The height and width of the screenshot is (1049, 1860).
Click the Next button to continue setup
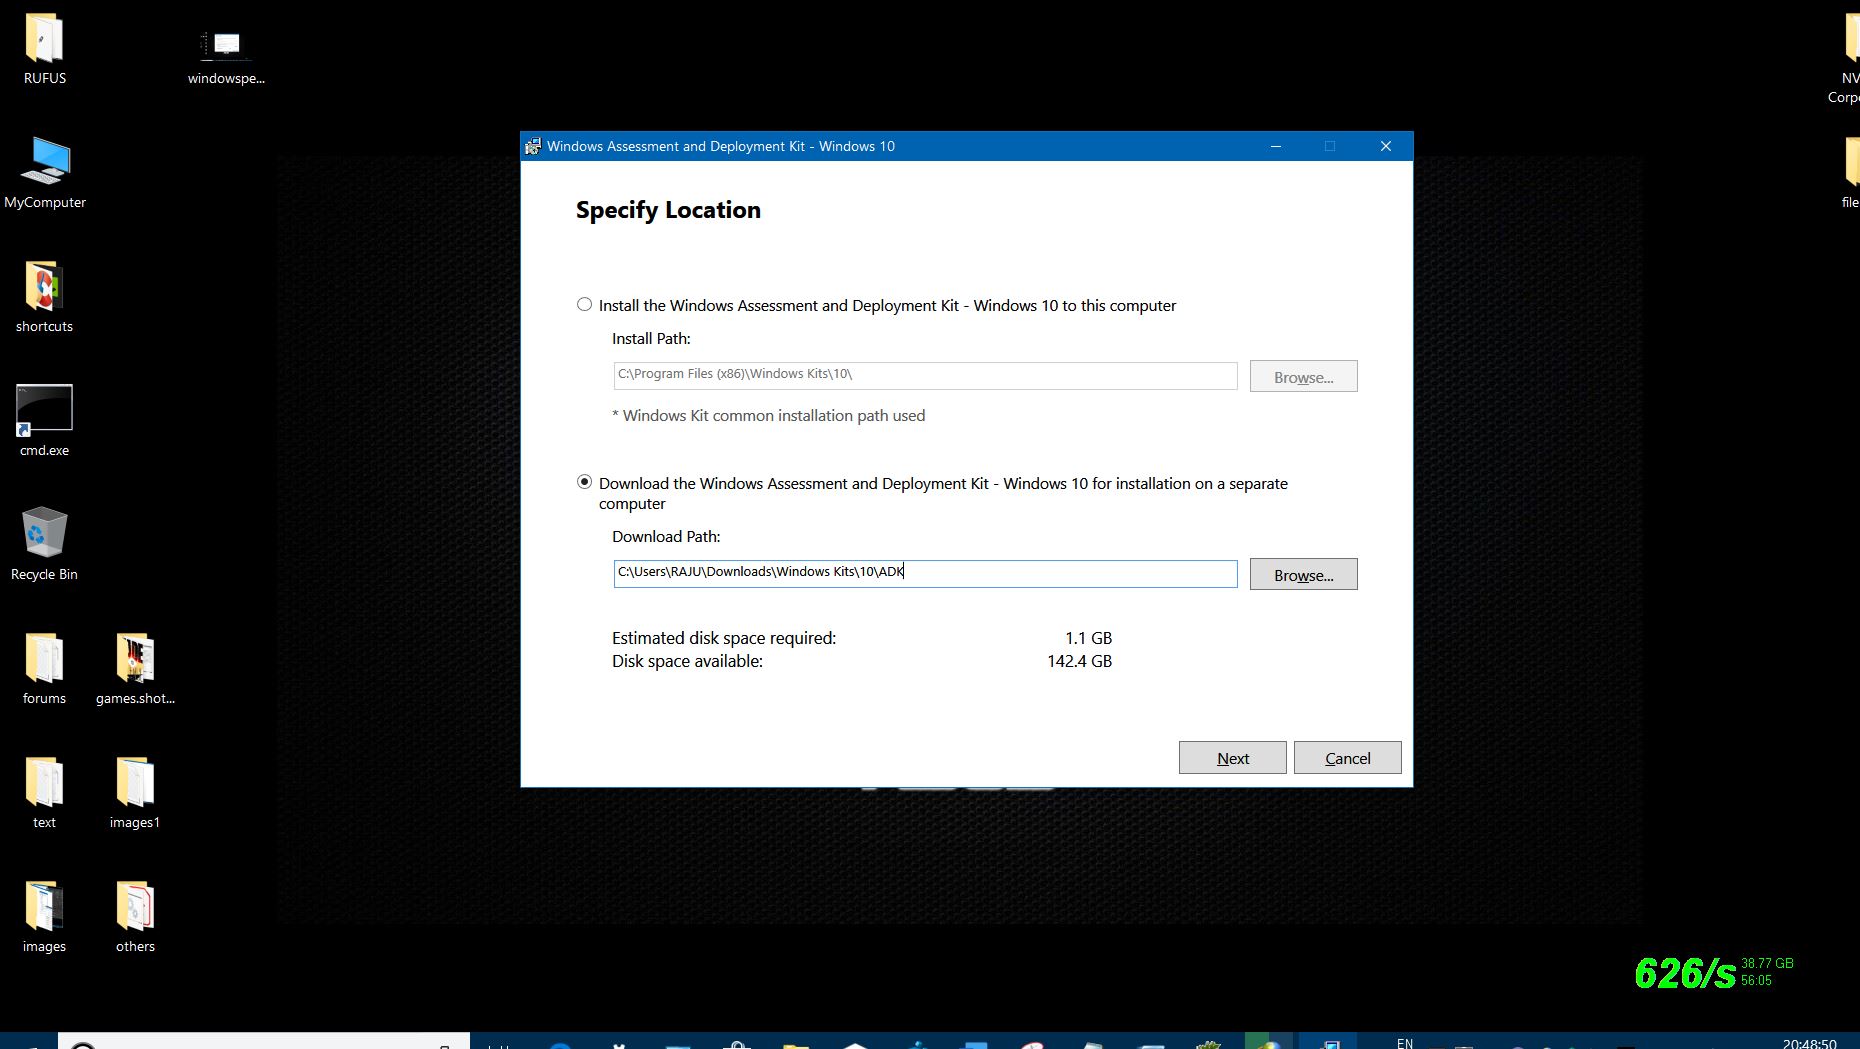tap(1232, 757)
